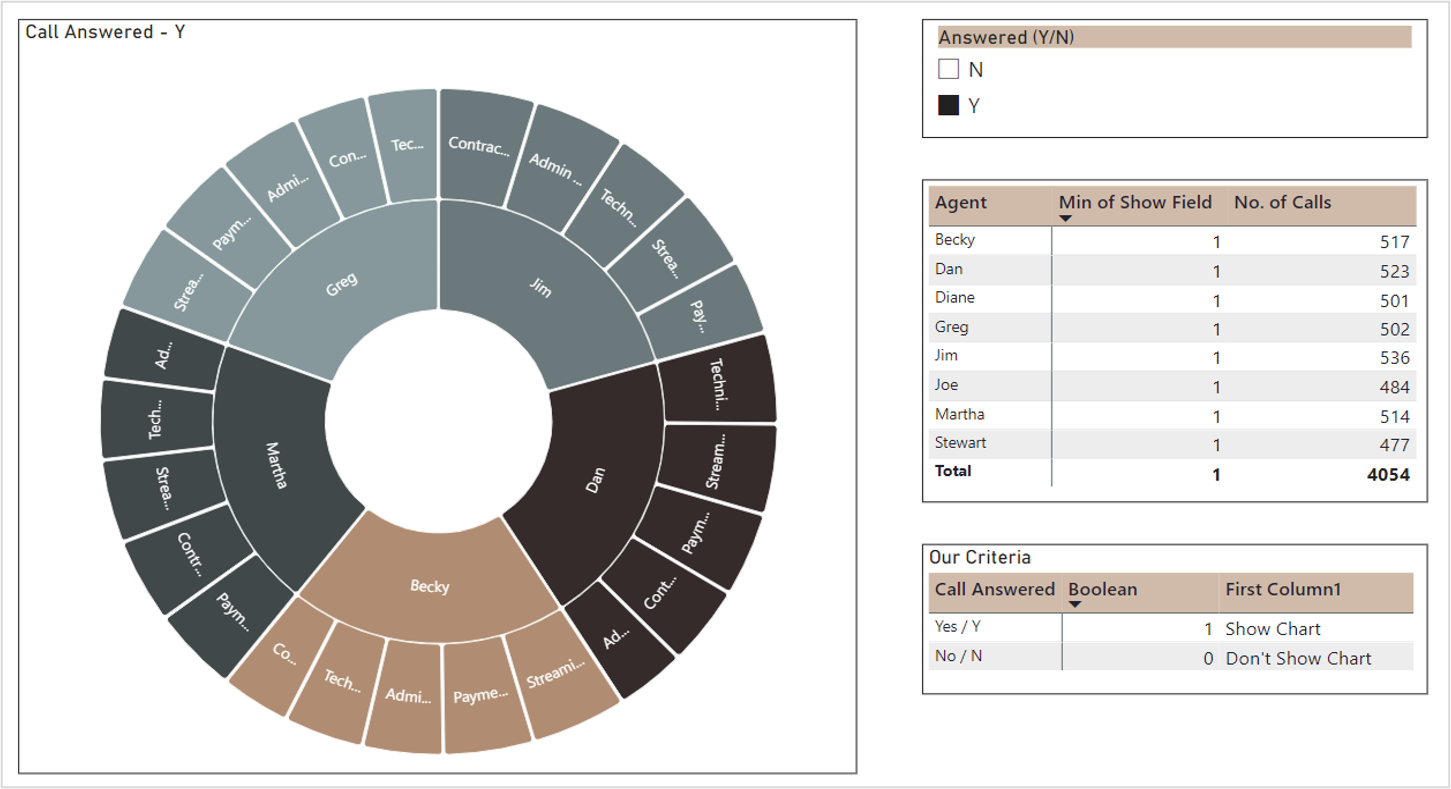Click the Yes / Y criteria row
The image size is (1451, 789).
click(x=958, y=627)
